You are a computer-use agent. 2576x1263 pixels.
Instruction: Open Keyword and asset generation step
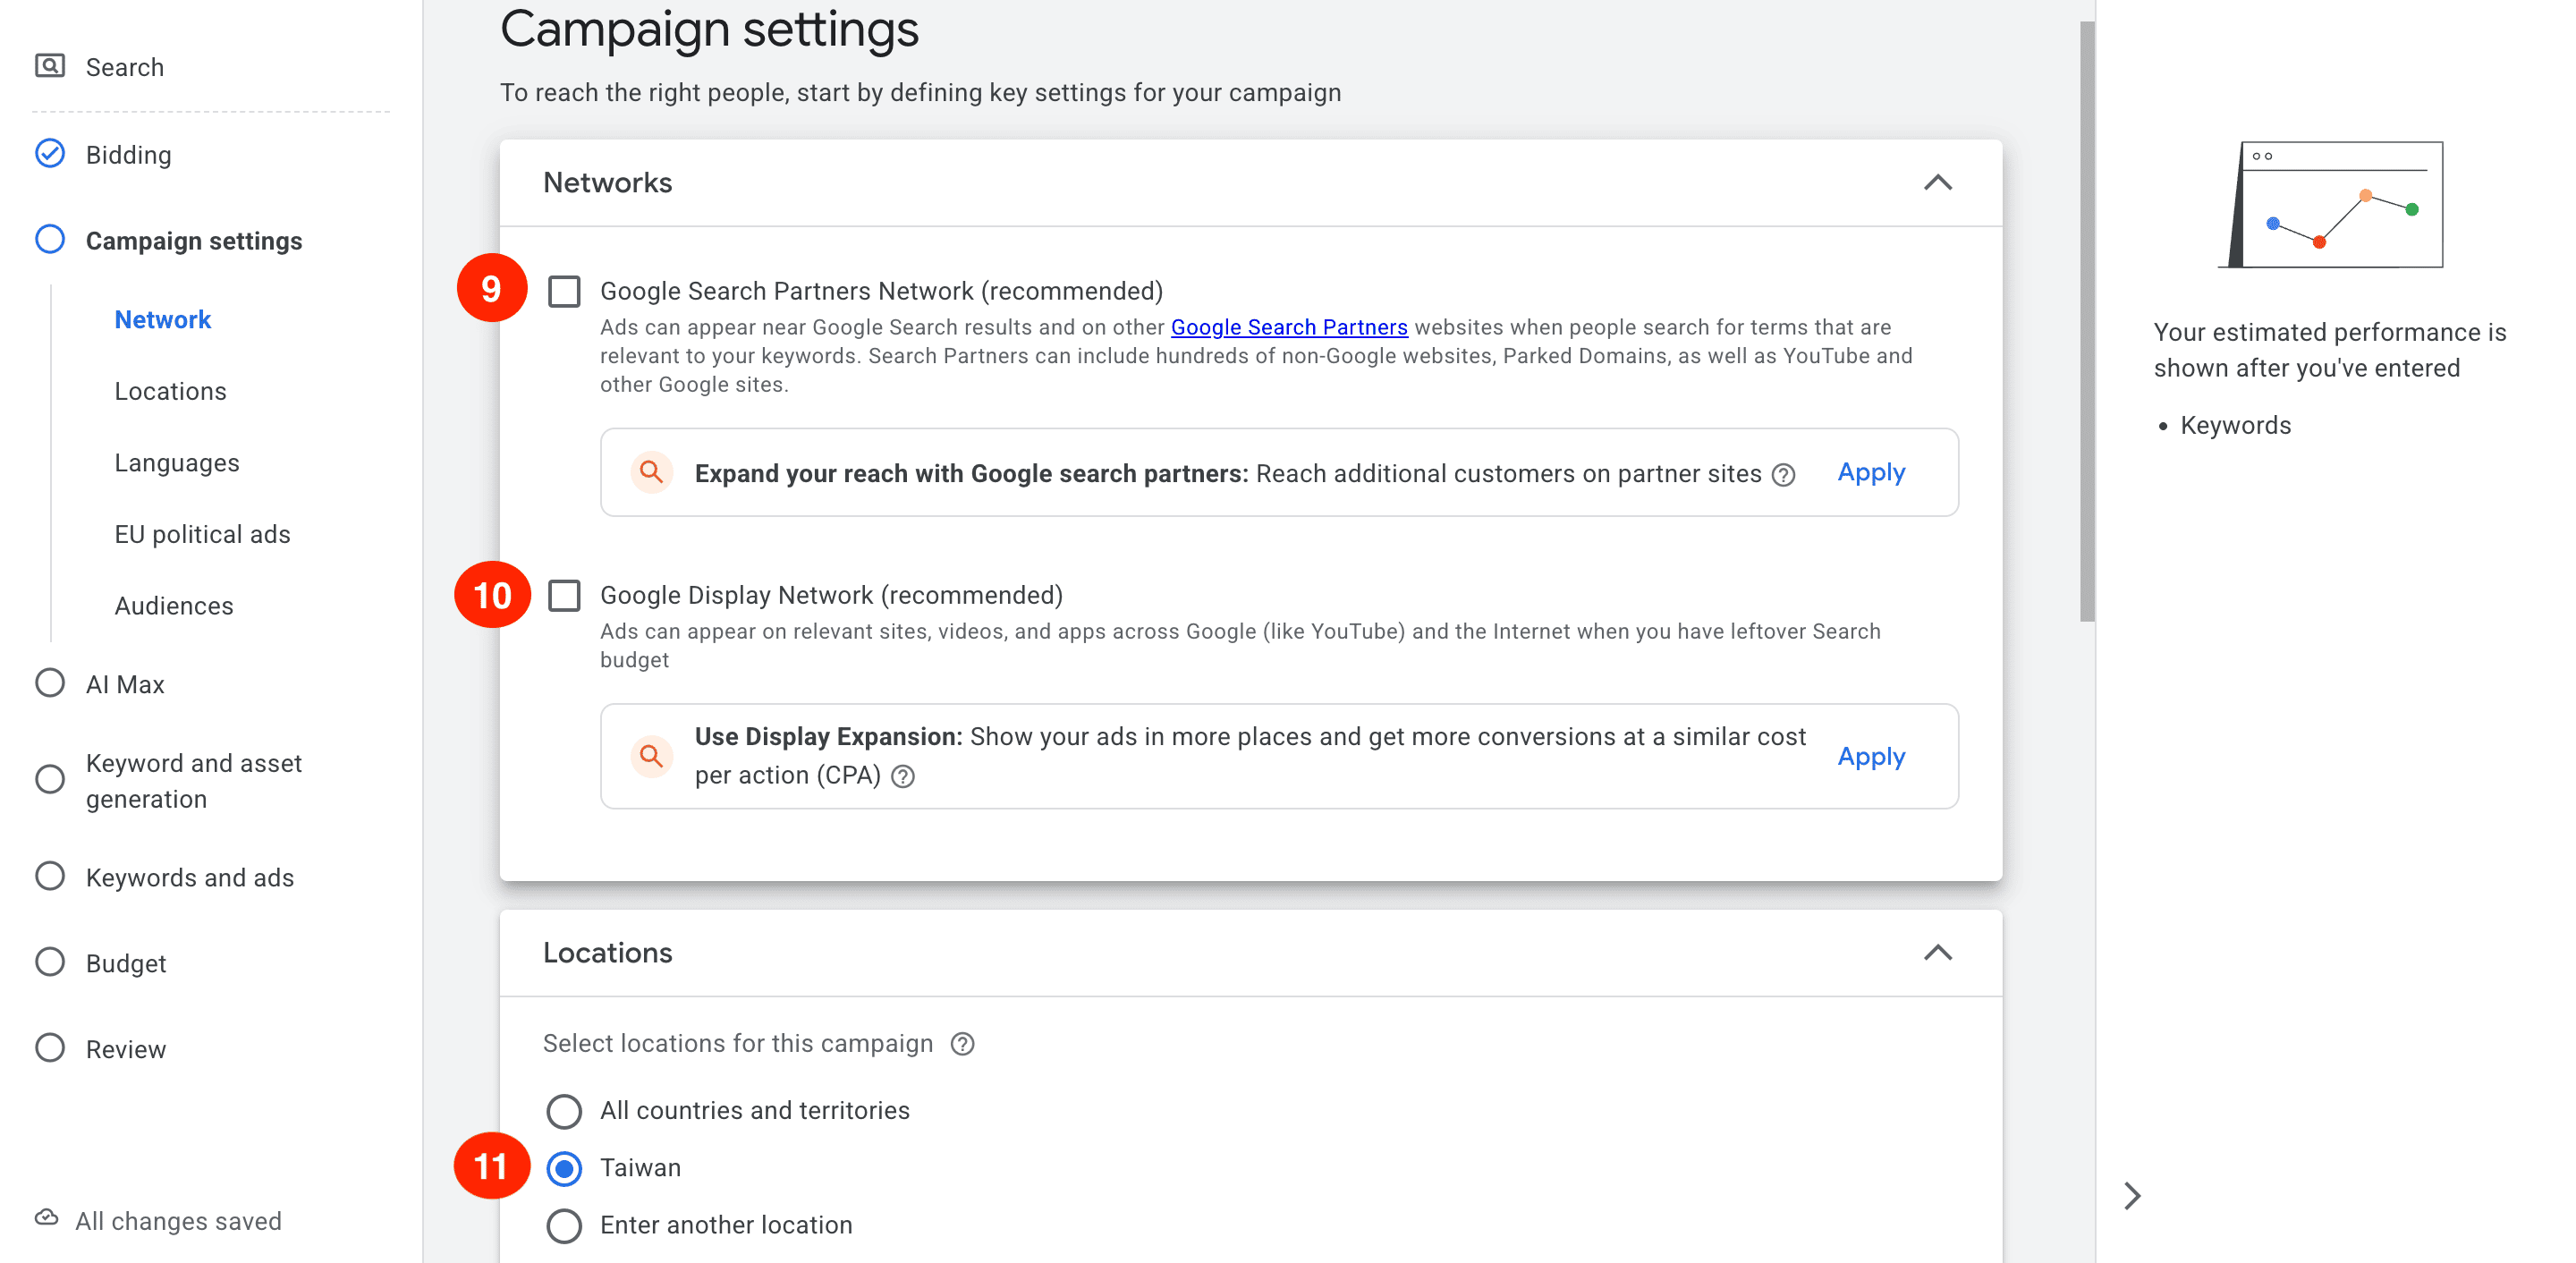194,781
